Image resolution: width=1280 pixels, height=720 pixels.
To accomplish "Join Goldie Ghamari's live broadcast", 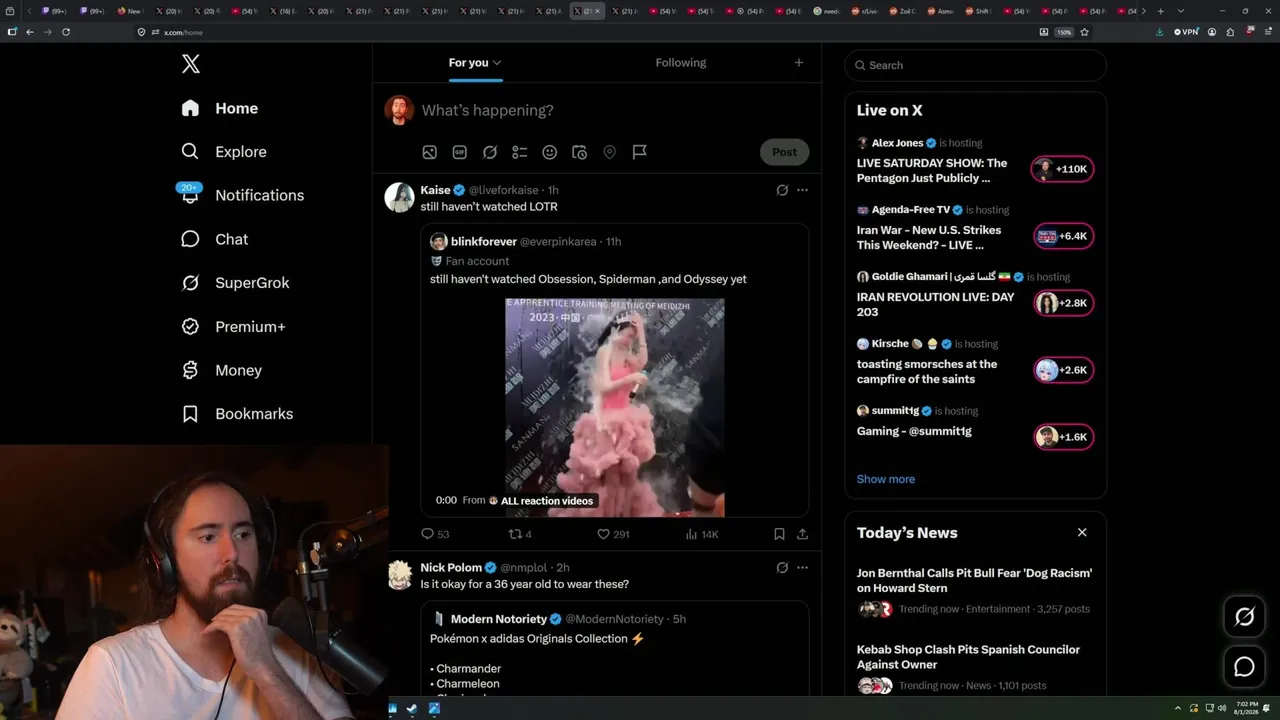I will click(x=1063, y=303).
